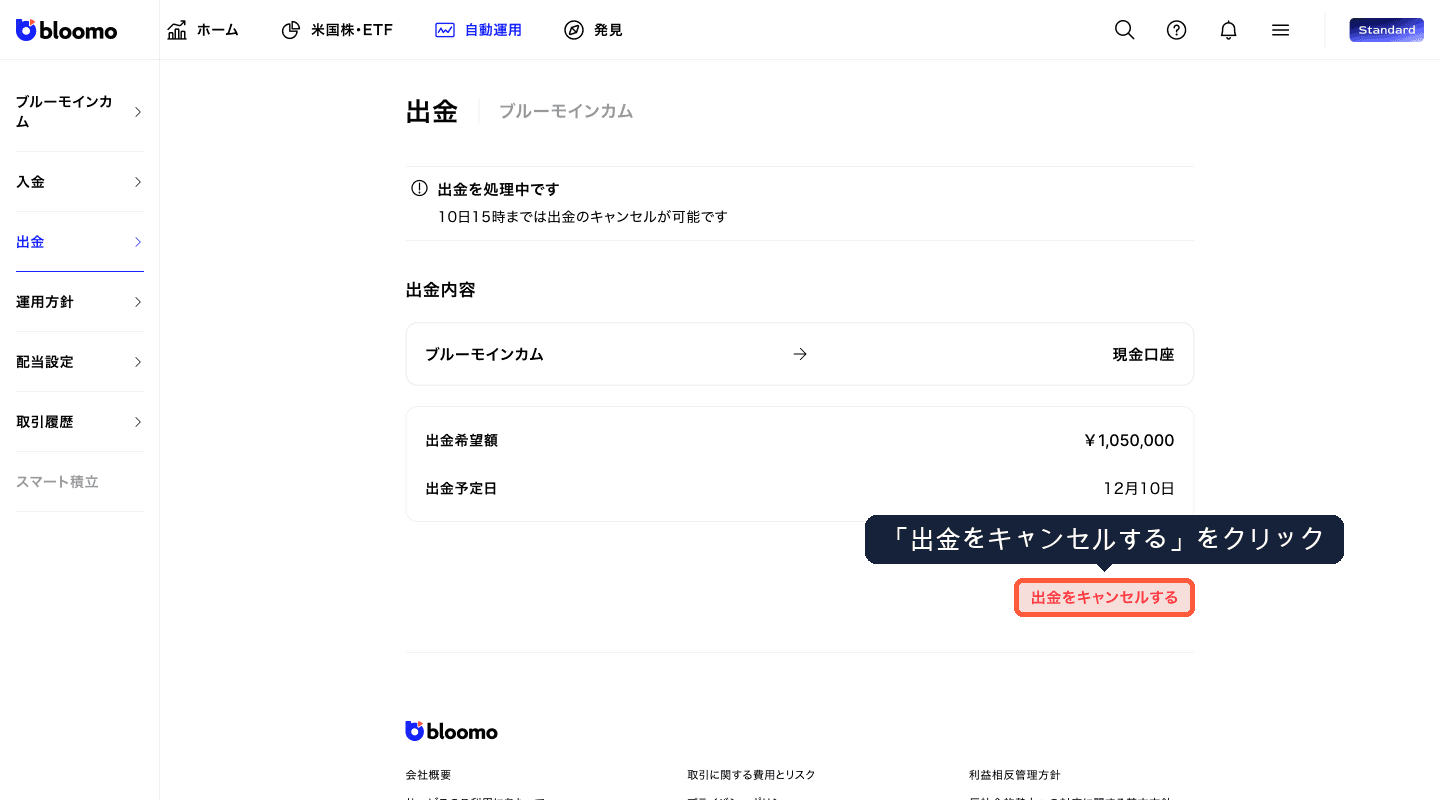Image resolution: width=1440 pixels, height=800 pixels.
Task: Click the 出金予定日 label
Action: [x=461, y=489]
